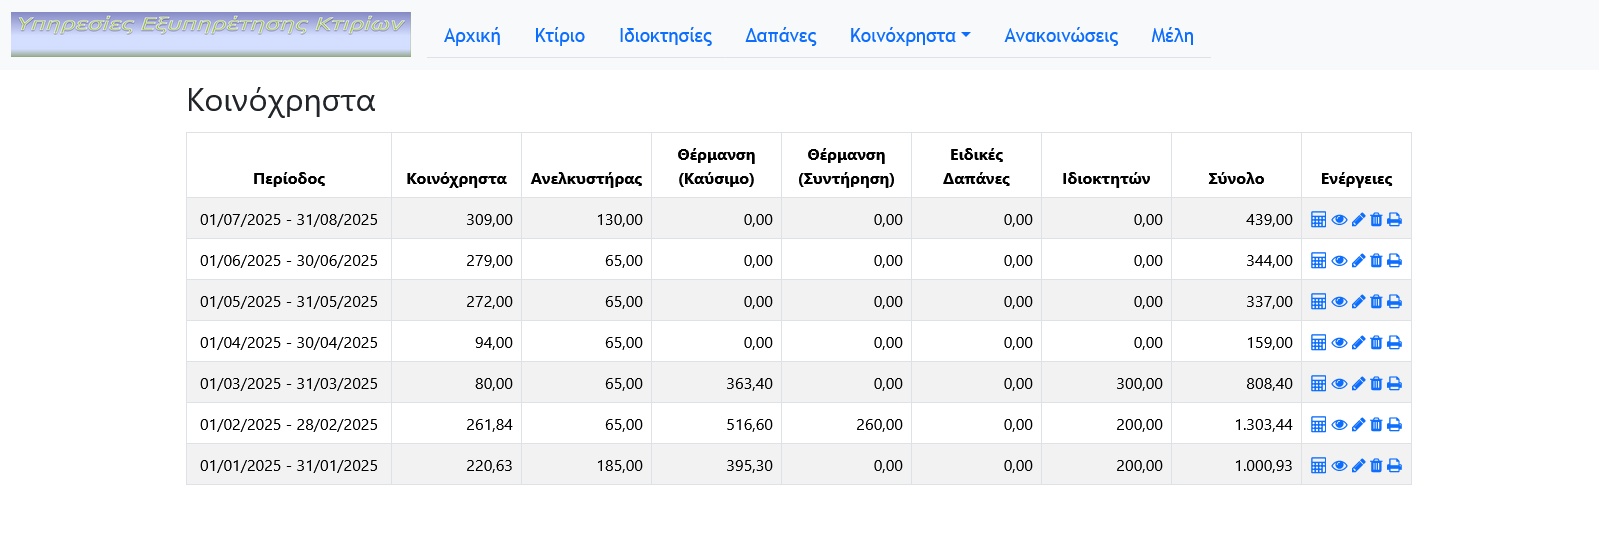Click eye icon for 01/07/2025 - 31/08/2025
1599x535 pixels.
click(1339, 220)
